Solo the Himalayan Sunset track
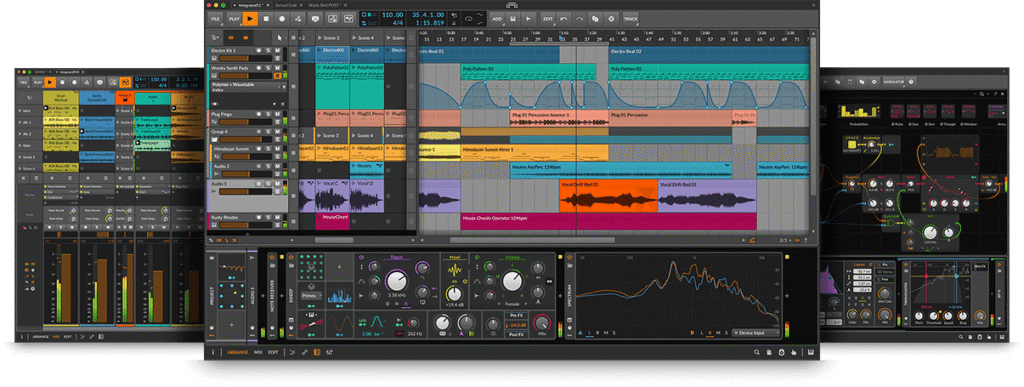1024x387 pixels. tap(268, 149)
